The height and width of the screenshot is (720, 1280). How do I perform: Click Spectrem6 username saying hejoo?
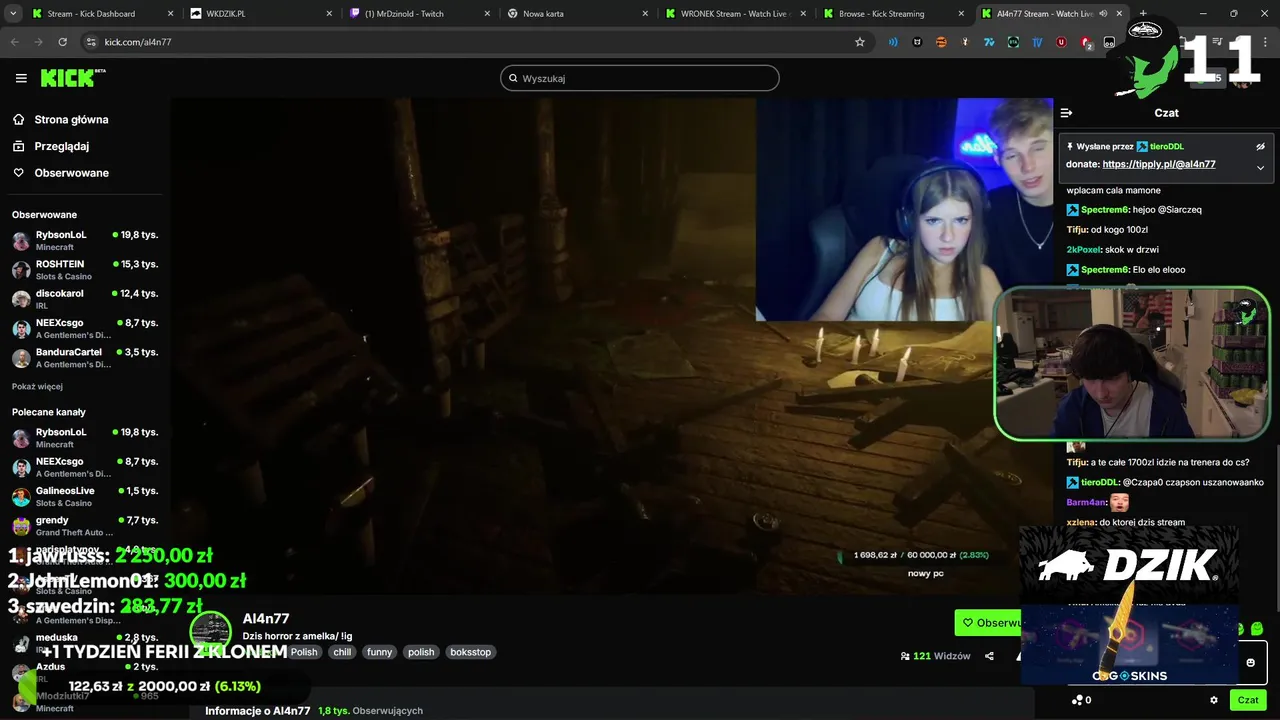(1104, 210)
